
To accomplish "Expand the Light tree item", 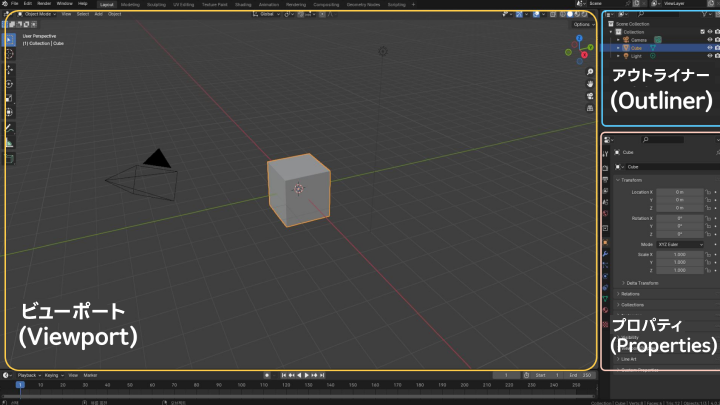I will click(618, 56).
